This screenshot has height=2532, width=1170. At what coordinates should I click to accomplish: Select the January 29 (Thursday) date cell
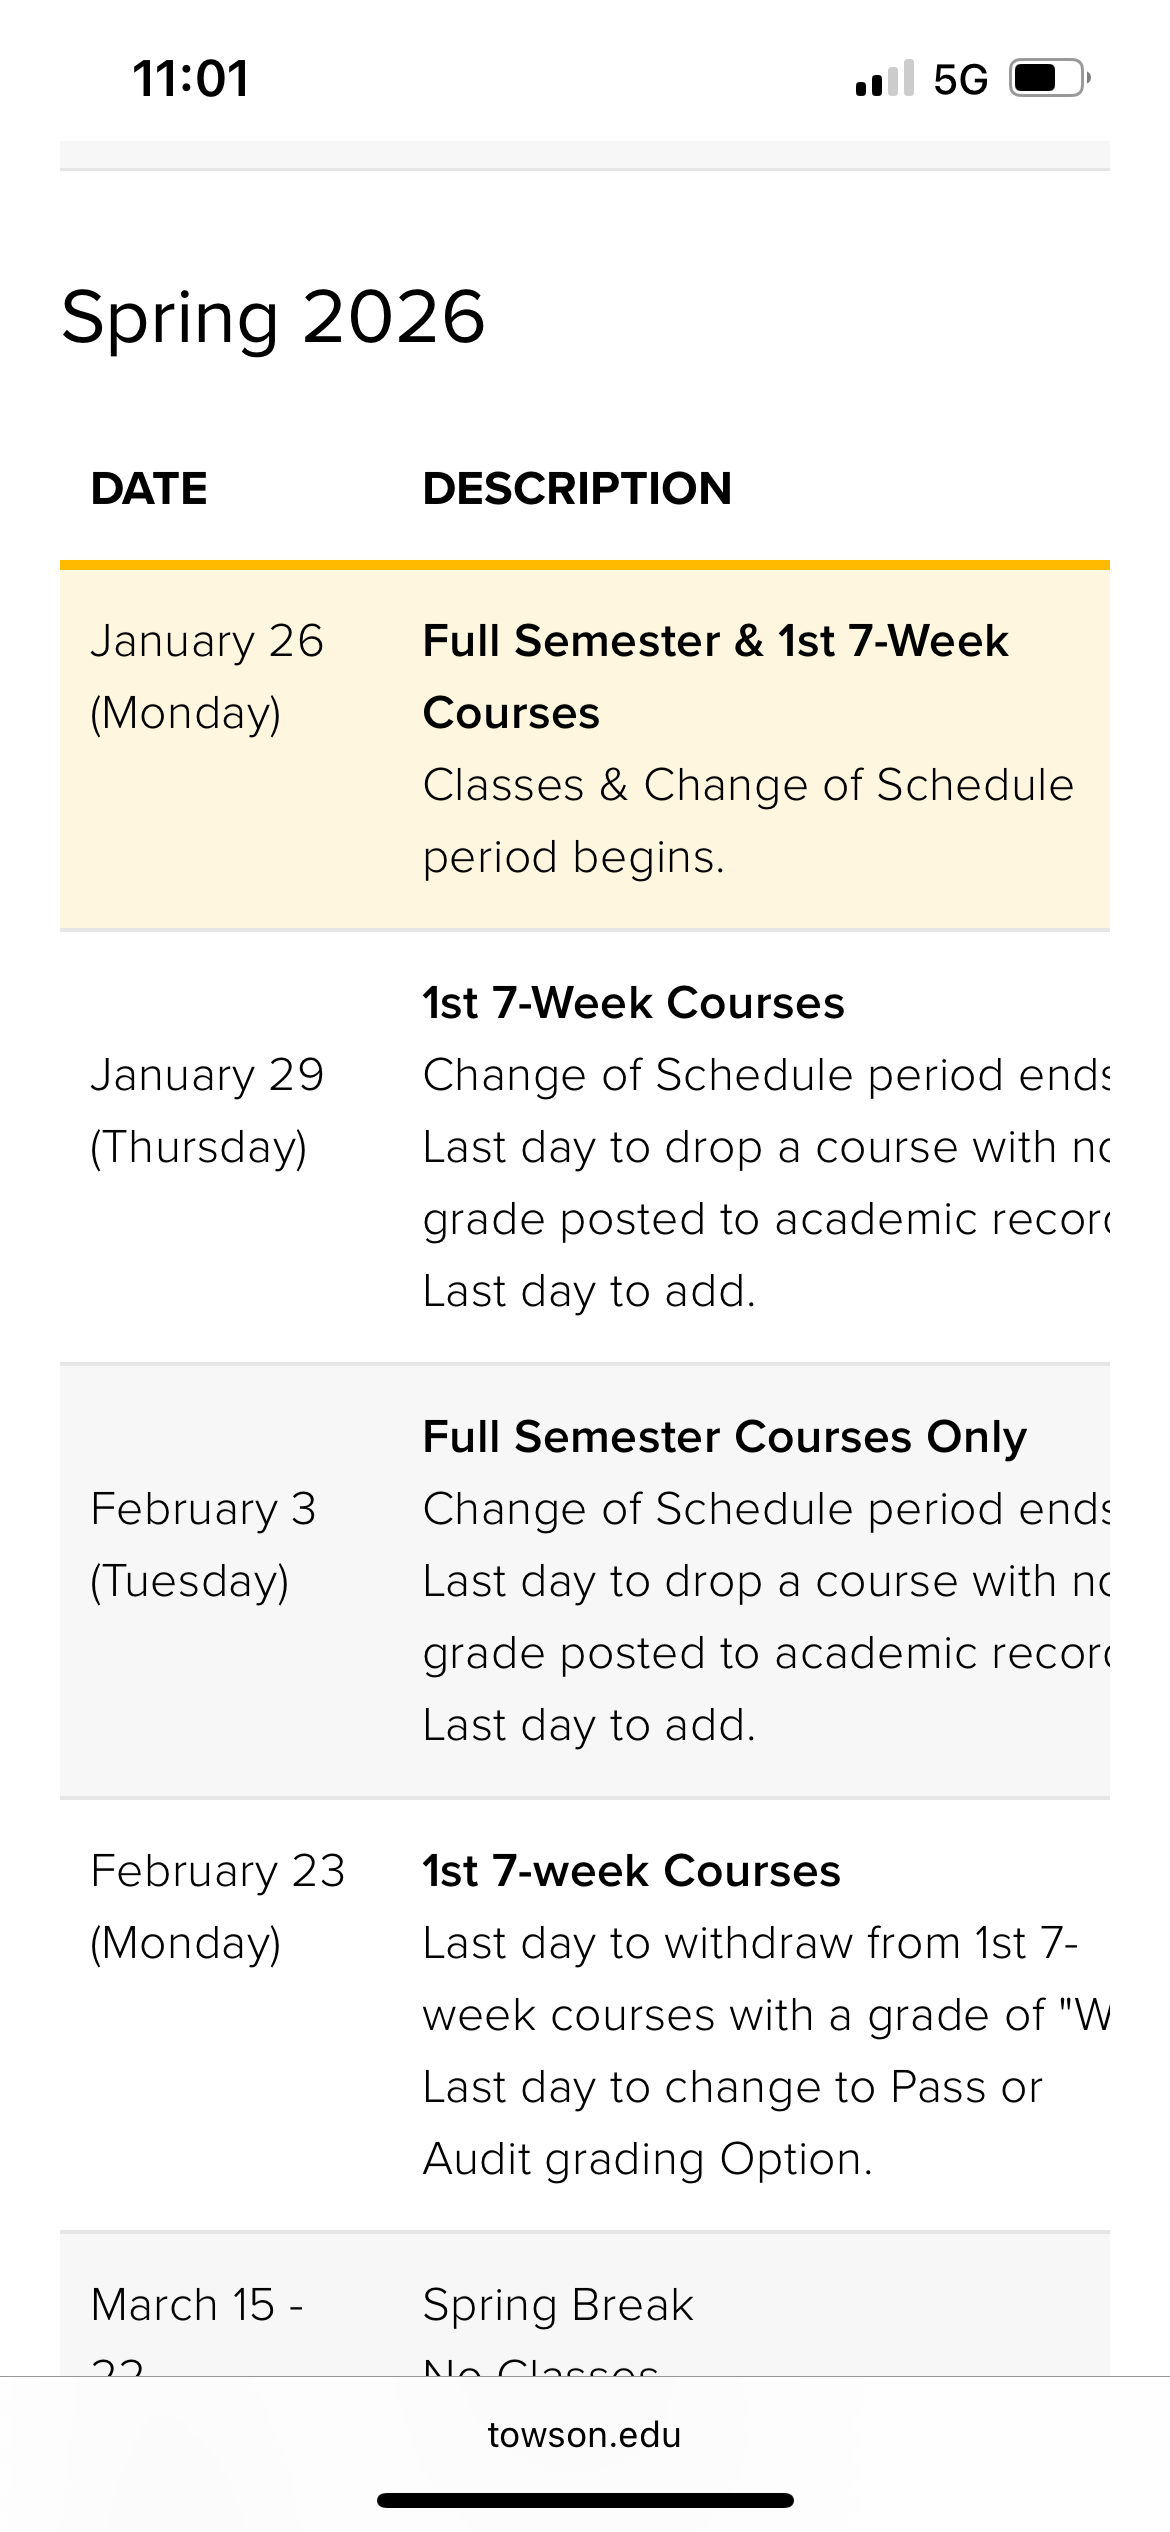point(207,1111)
